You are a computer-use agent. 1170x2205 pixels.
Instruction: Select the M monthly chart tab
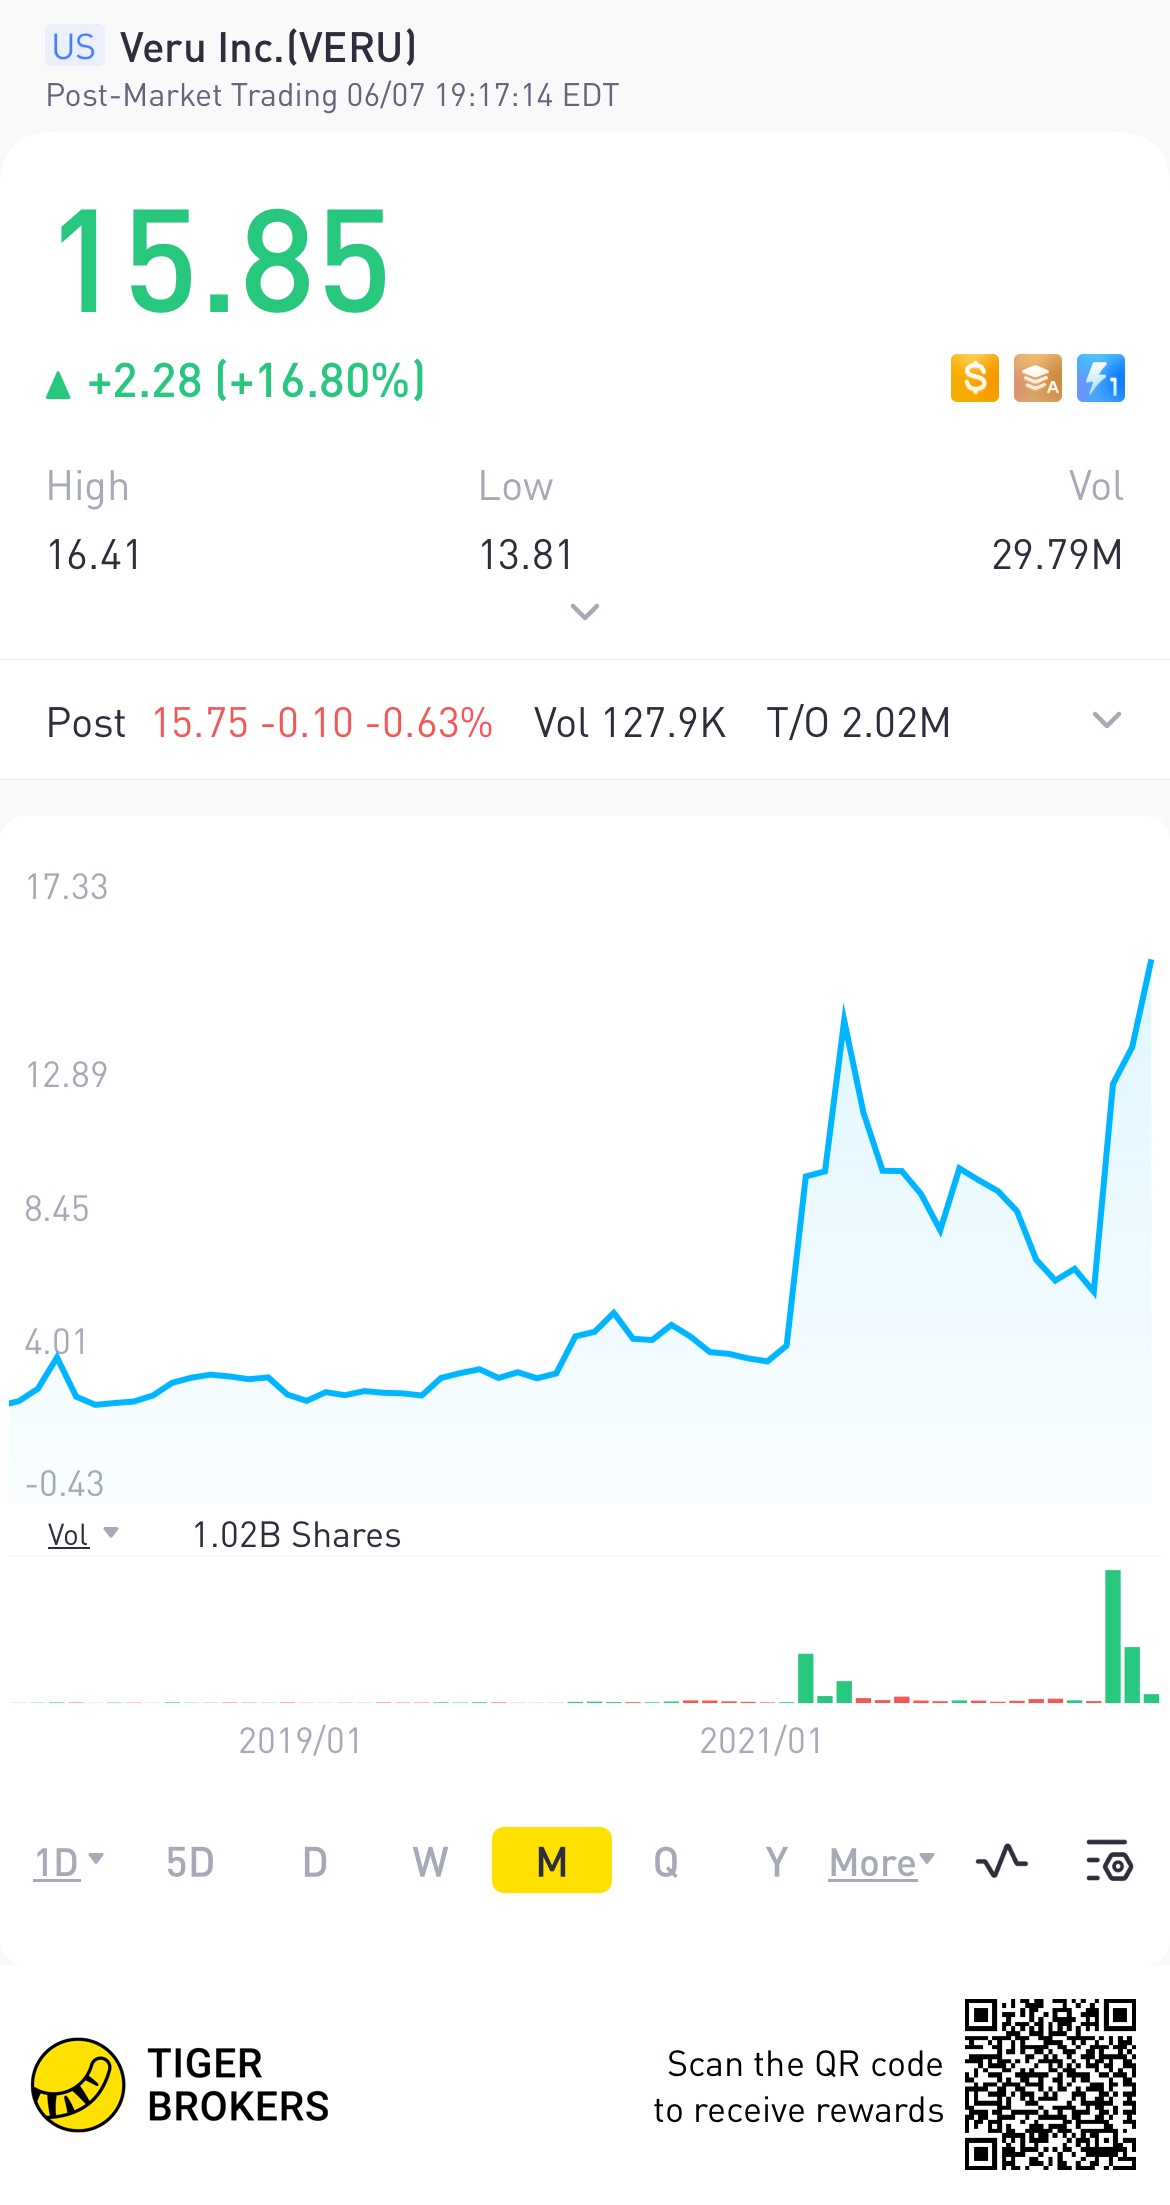(552, 1860)
